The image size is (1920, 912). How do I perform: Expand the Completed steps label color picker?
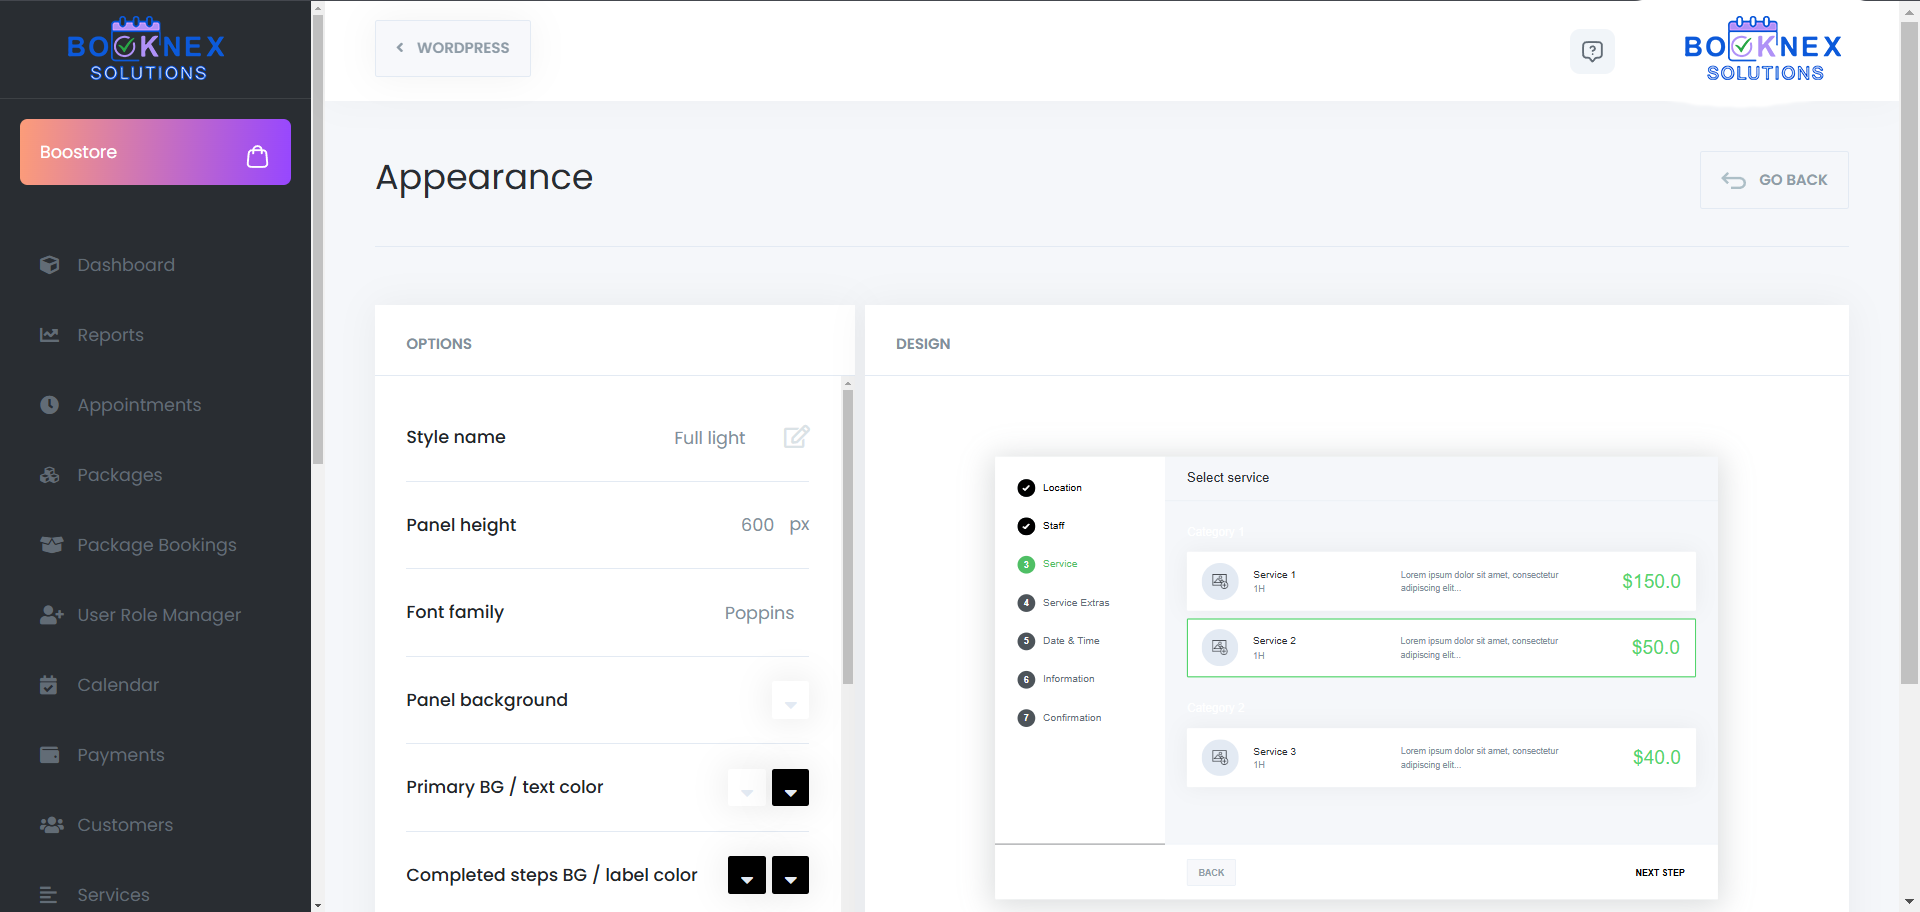(790, 875)
